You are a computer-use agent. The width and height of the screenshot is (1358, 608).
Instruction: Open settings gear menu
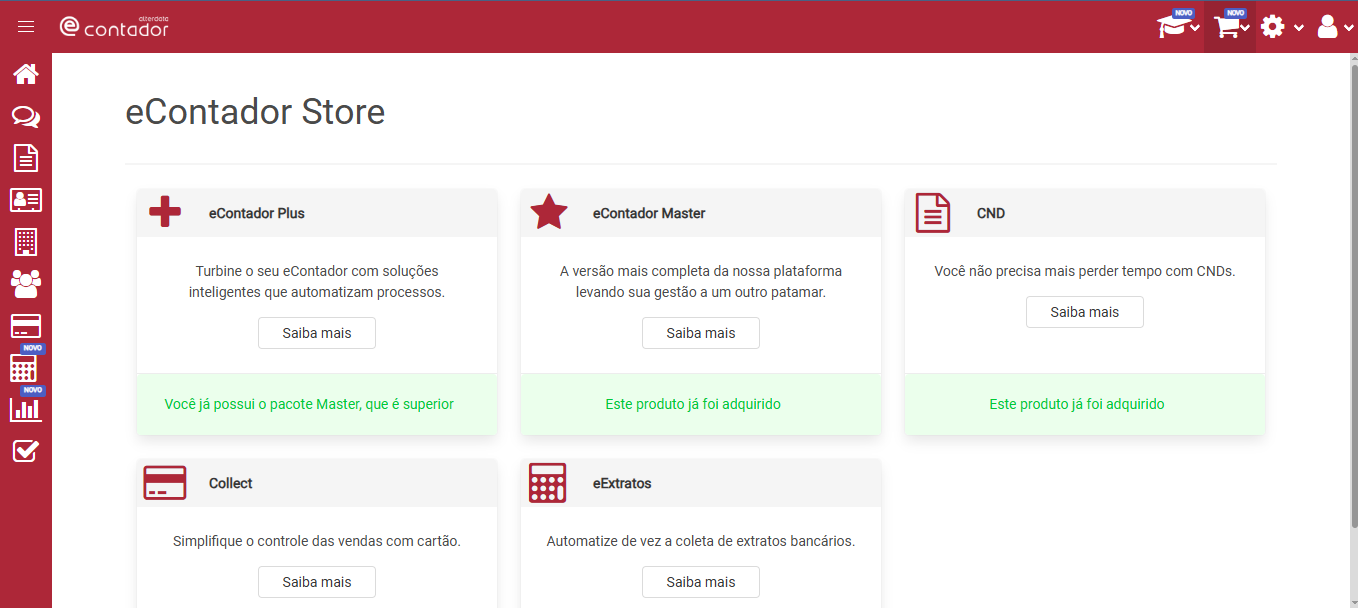[1273, 27]
